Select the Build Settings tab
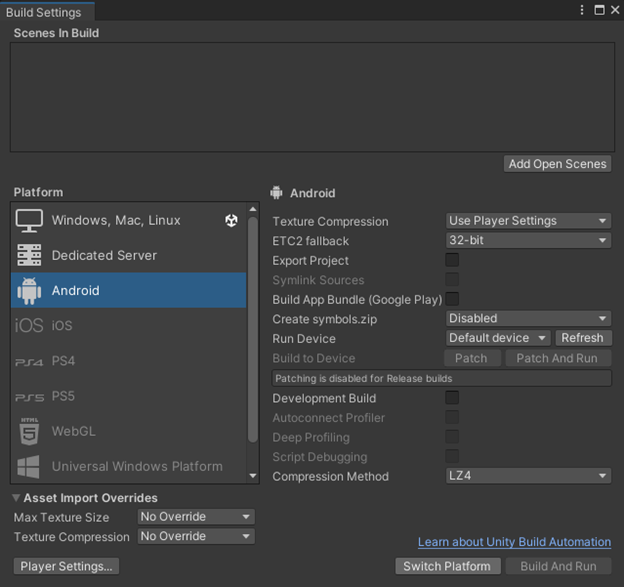624x587 pixels. point(44,12)
